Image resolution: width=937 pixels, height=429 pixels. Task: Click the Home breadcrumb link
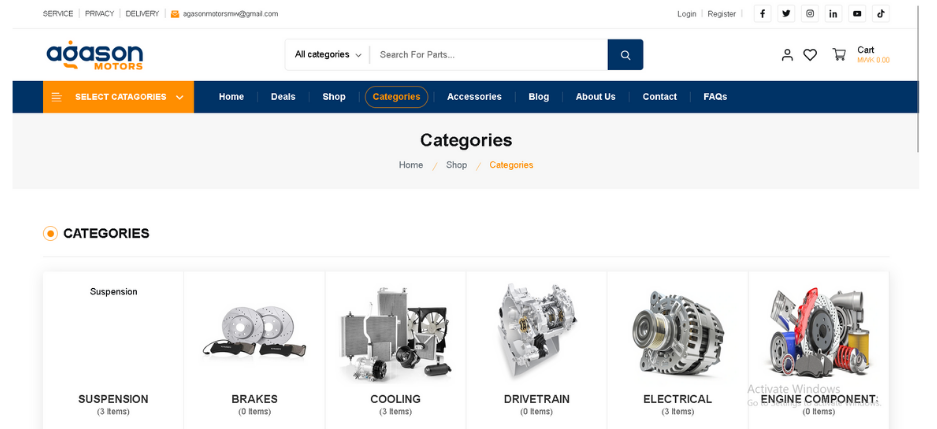tap(411, 165)
